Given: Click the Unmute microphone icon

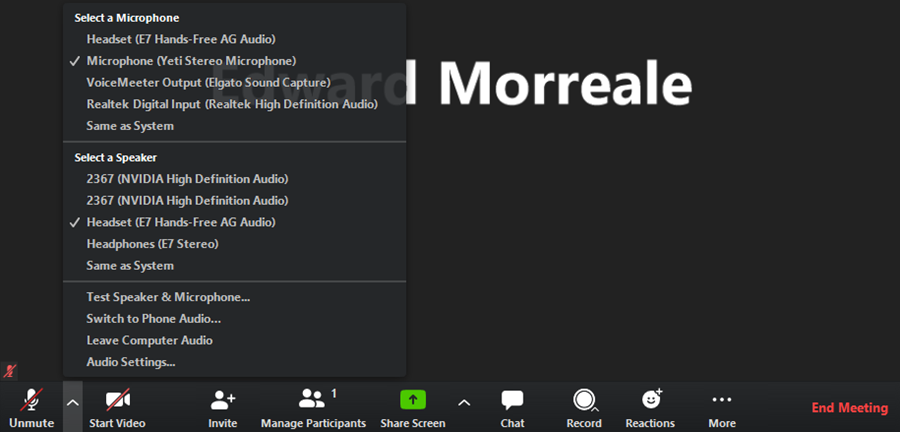Looking at the screenshot, I should pos(31,401).
